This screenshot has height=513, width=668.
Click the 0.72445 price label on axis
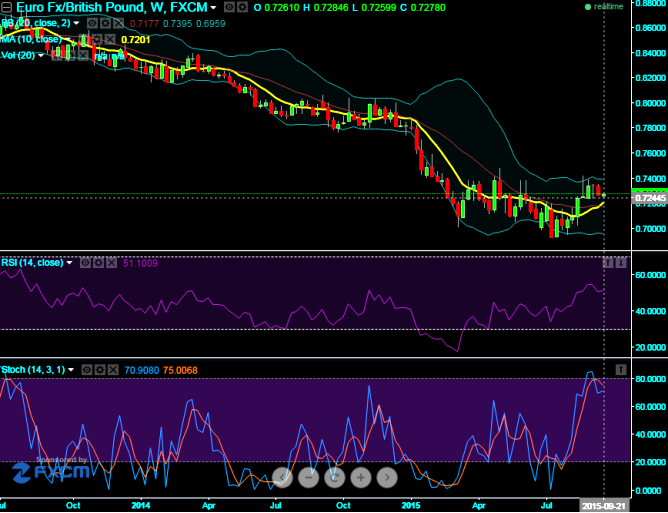pos(650,198)
